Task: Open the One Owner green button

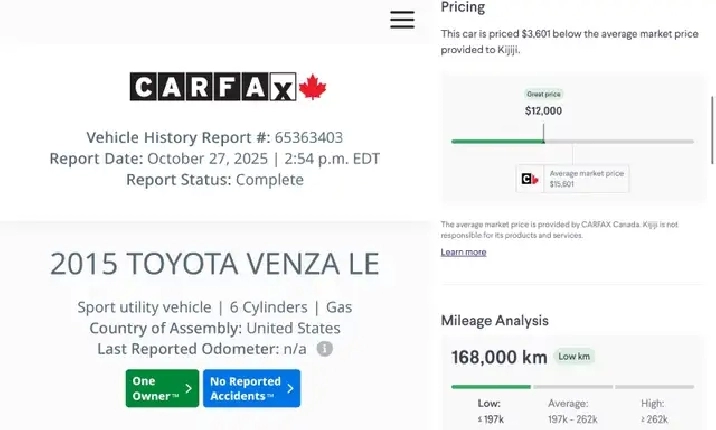Action: click(160, 388)
